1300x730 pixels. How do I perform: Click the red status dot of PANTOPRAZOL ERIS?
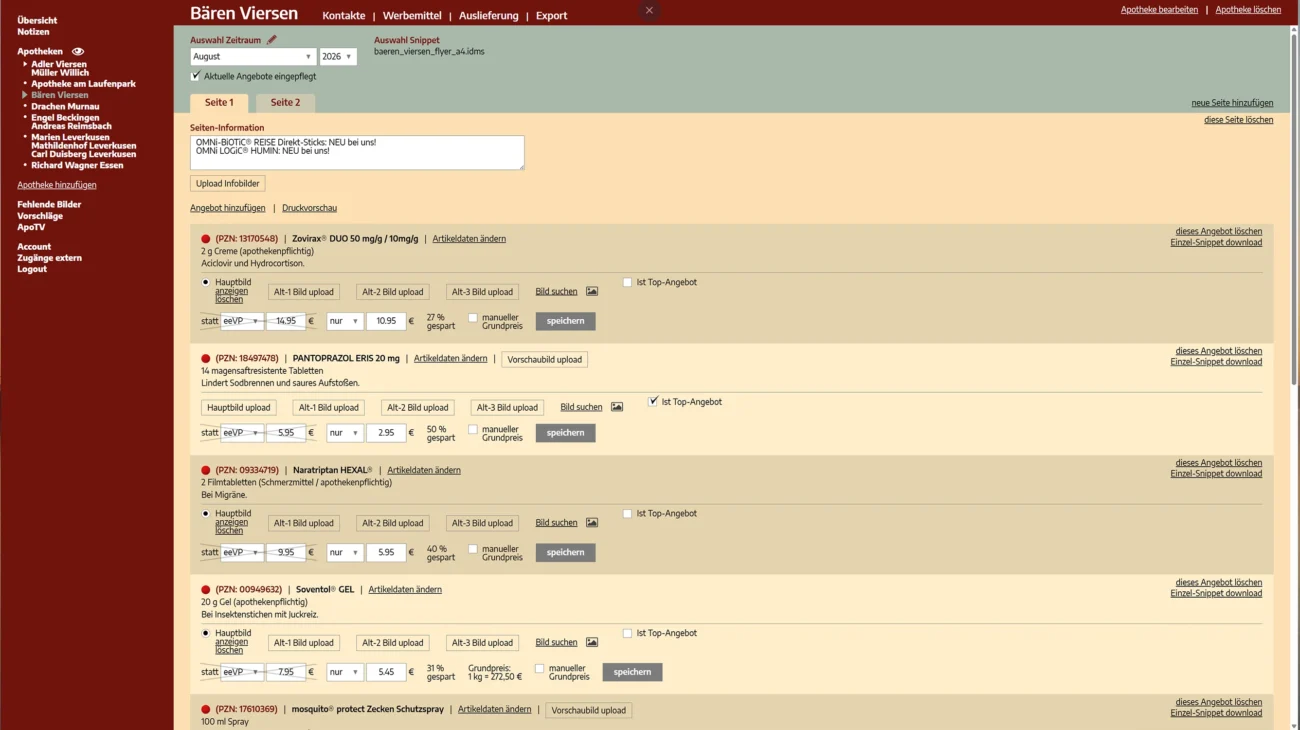206,359
